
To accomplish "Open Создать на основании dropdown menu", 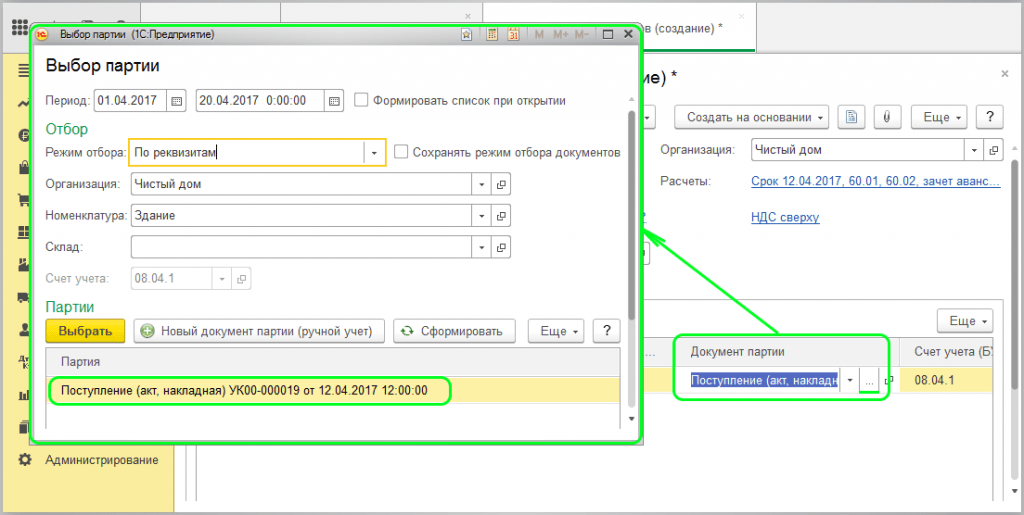I will click(756, 117).
